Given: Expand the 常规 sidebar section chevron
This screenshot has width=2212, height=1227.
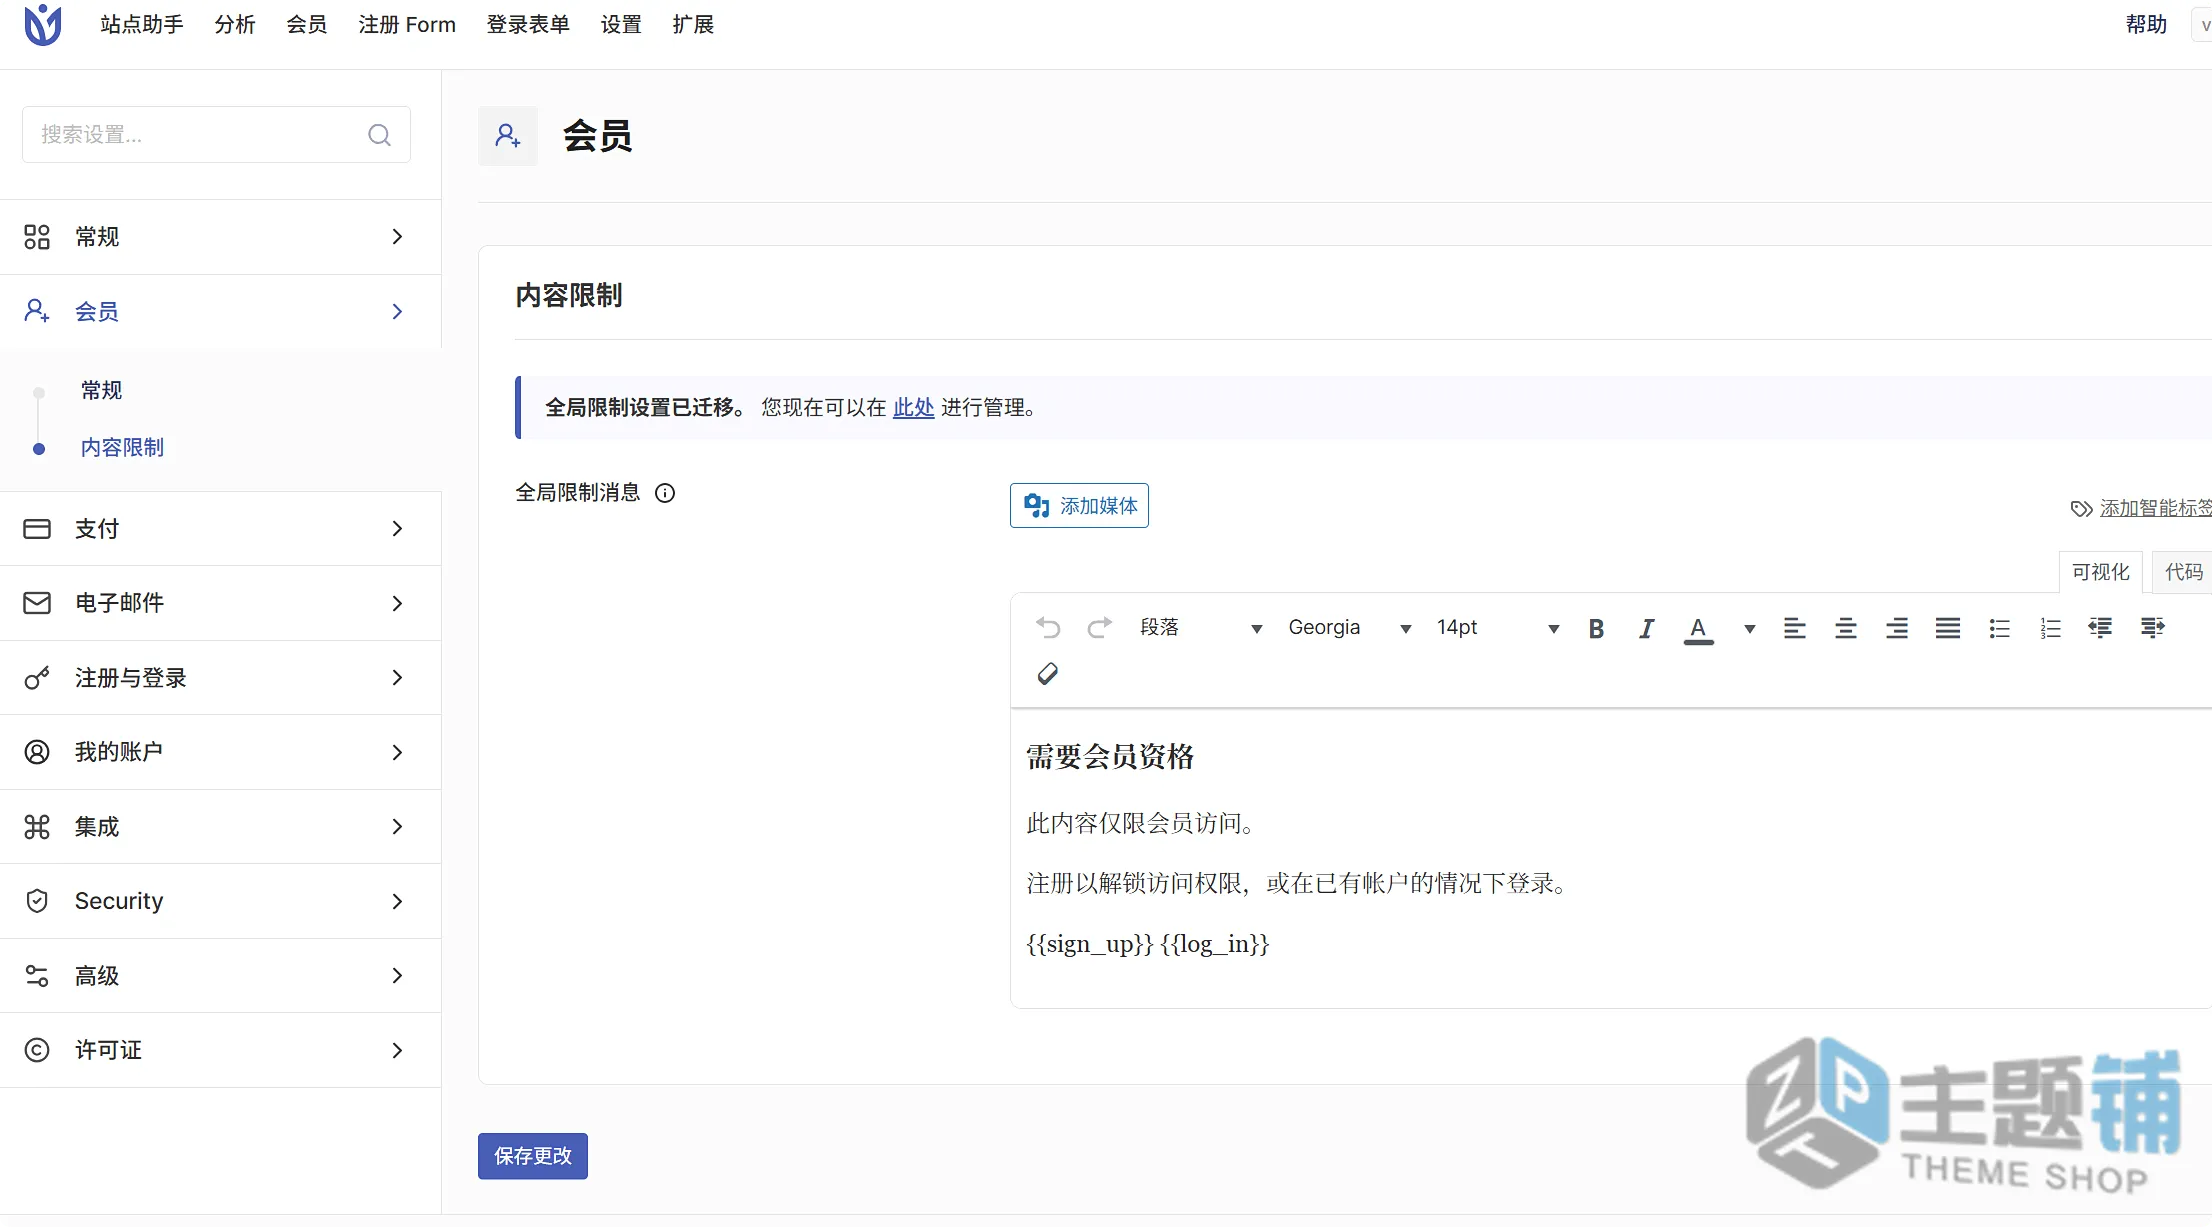Looking at the screenshot, I should 397,237.
